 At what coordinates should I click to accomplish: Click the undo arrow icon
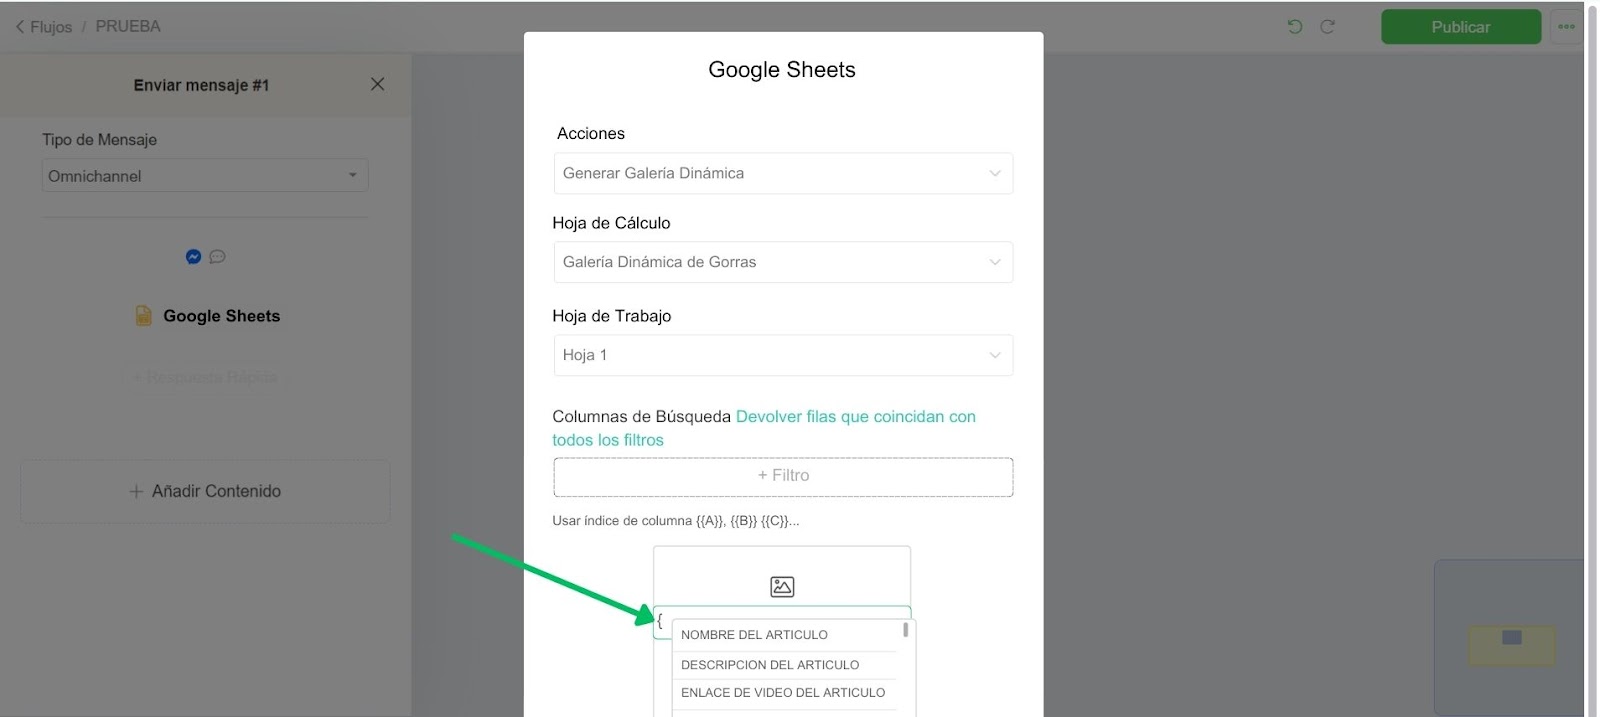[1295, 27]
